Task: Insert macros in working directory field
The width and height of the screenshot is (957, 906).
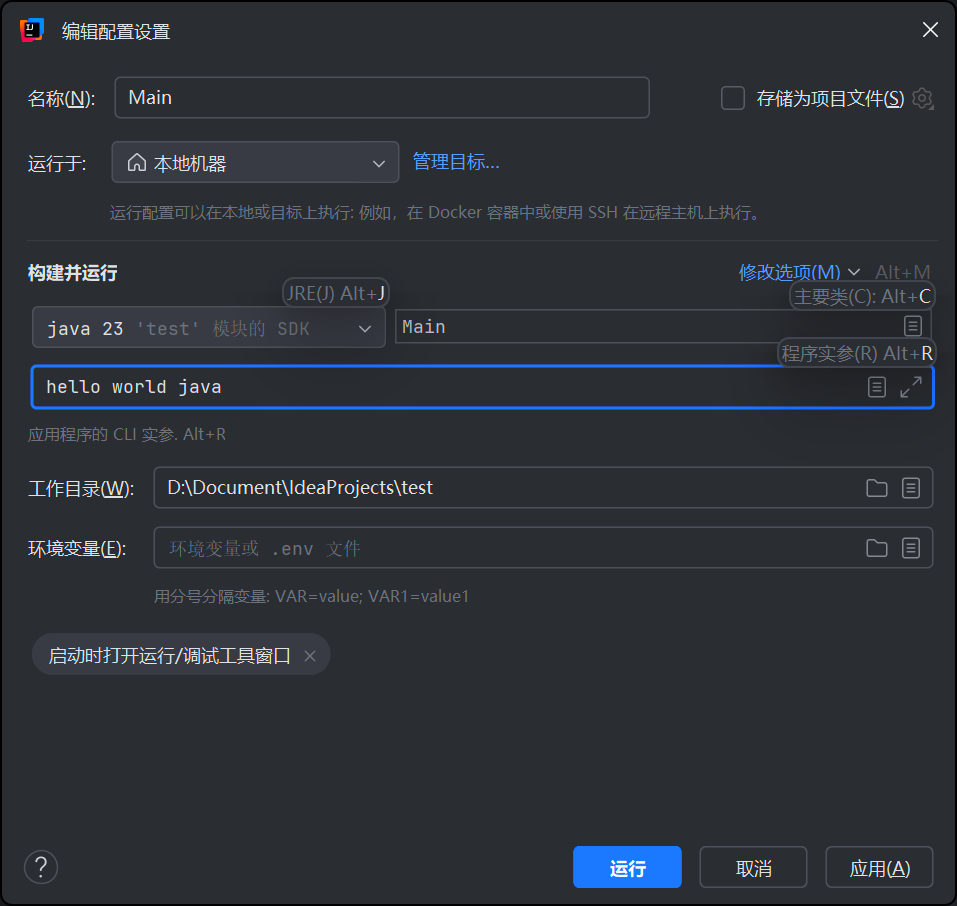Action: point(911,488)
